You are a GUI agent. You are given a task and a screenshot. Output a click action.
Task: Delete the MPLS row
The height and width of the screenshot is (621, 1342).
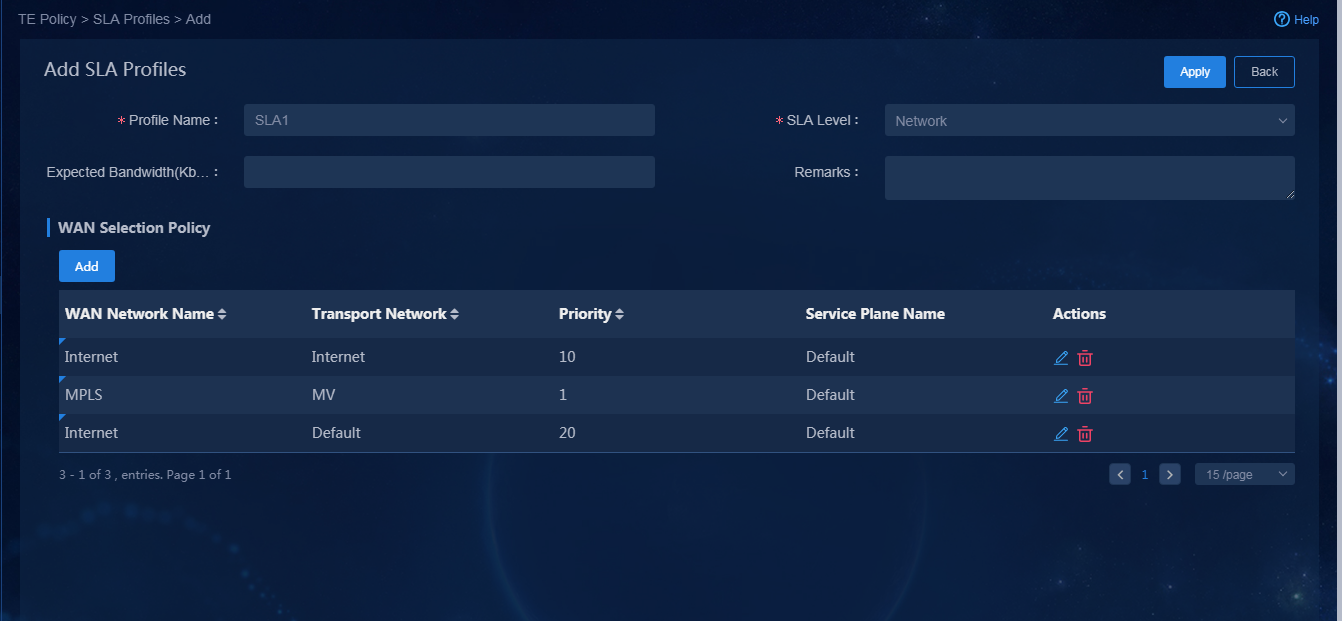point(1085,396)
